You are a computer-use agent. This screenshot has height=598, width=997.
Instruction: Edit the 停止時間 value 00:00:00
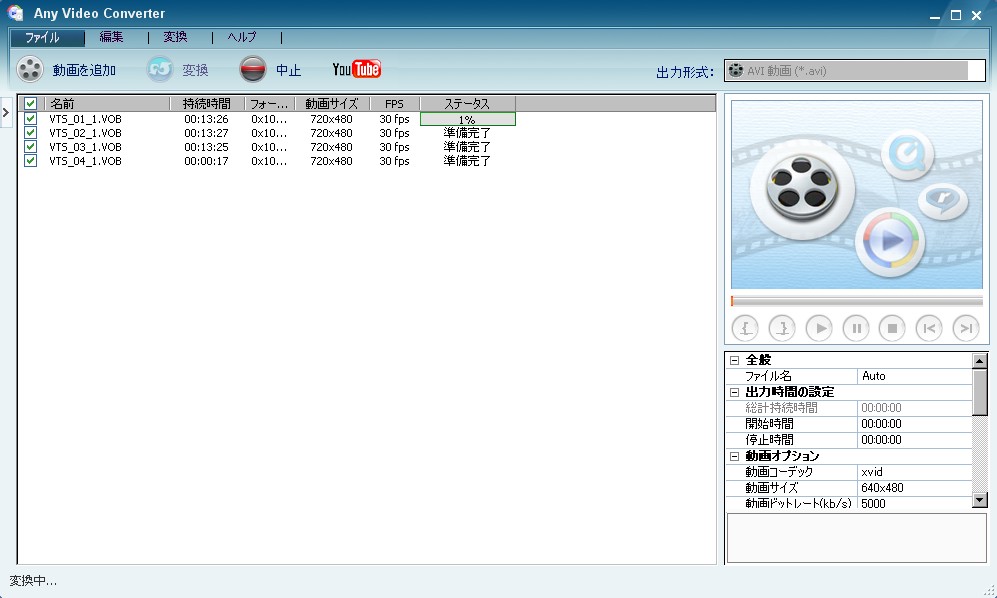[x=915, y=440]
